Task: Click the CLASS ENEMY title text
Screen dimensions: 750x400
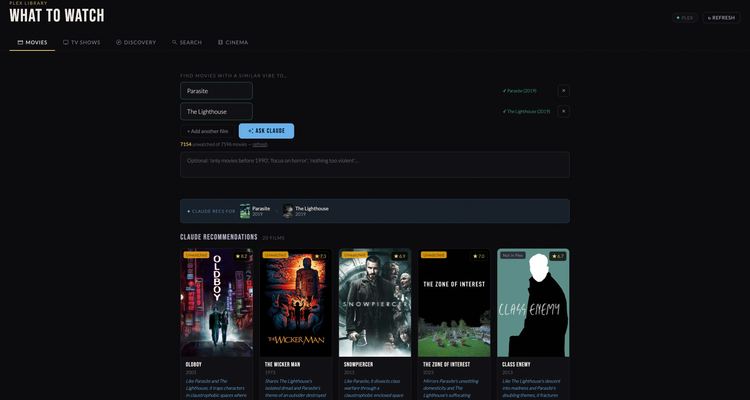Action: point(517,365)
